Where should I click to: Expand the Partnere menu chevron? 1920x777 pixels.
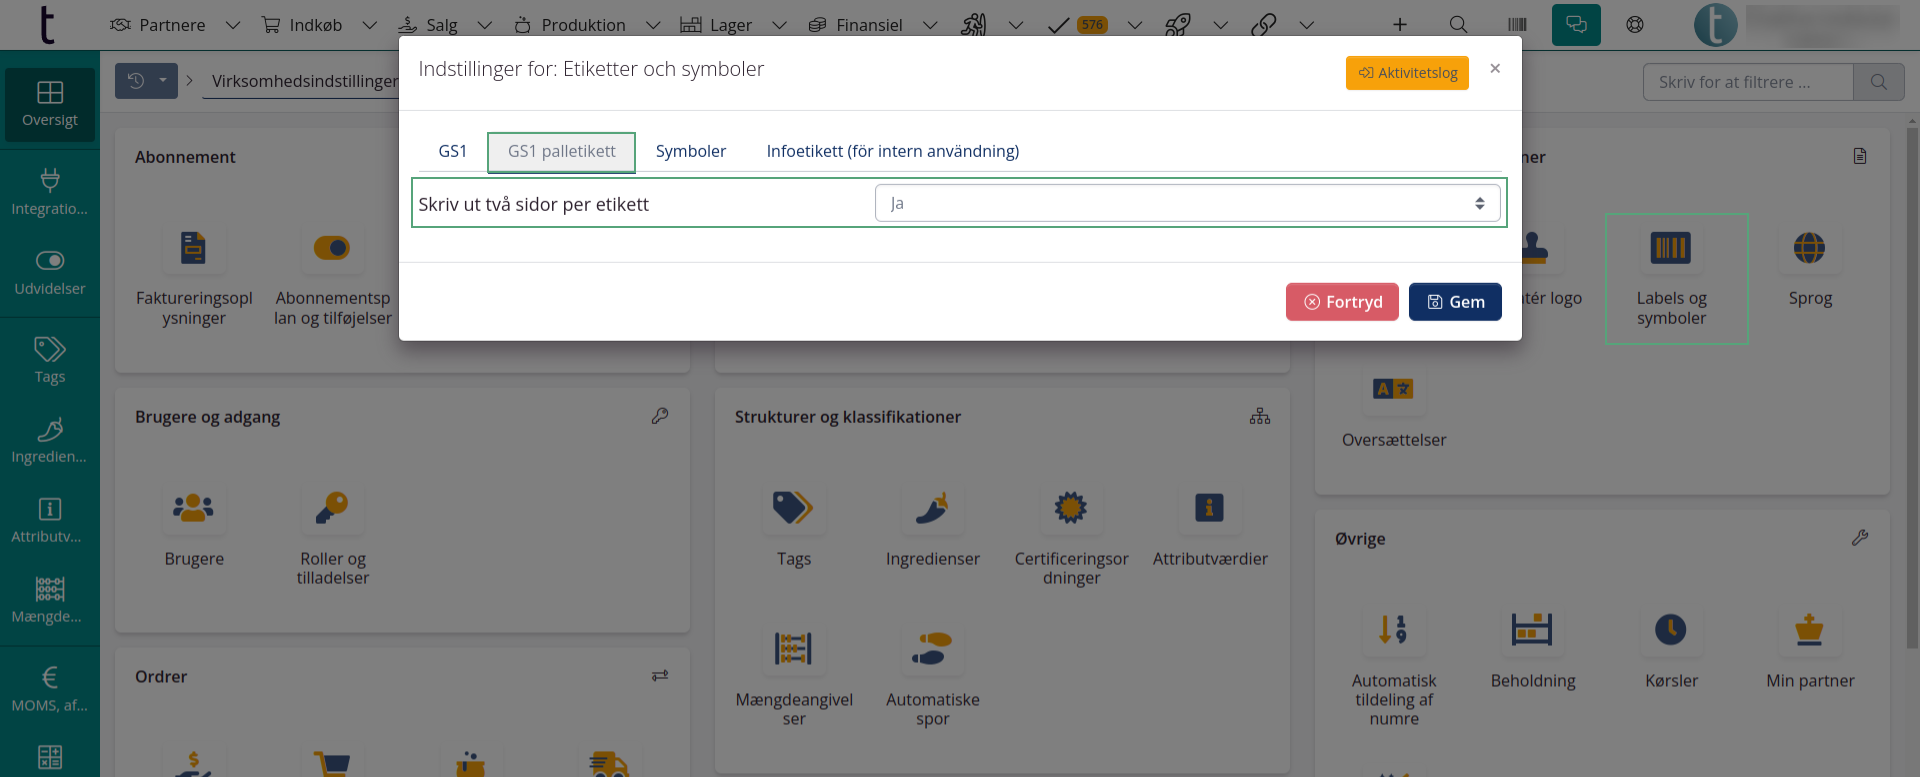[x=233, y=25]
